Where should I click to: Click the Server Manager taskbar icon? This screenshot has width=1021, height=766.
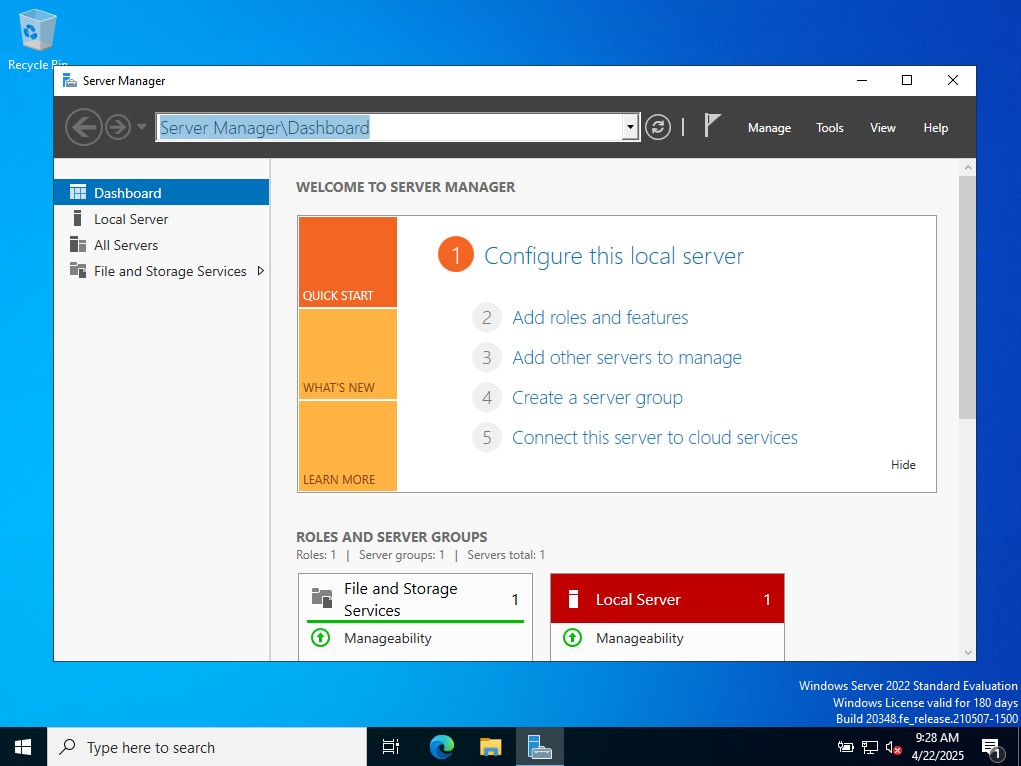(540, 746)
